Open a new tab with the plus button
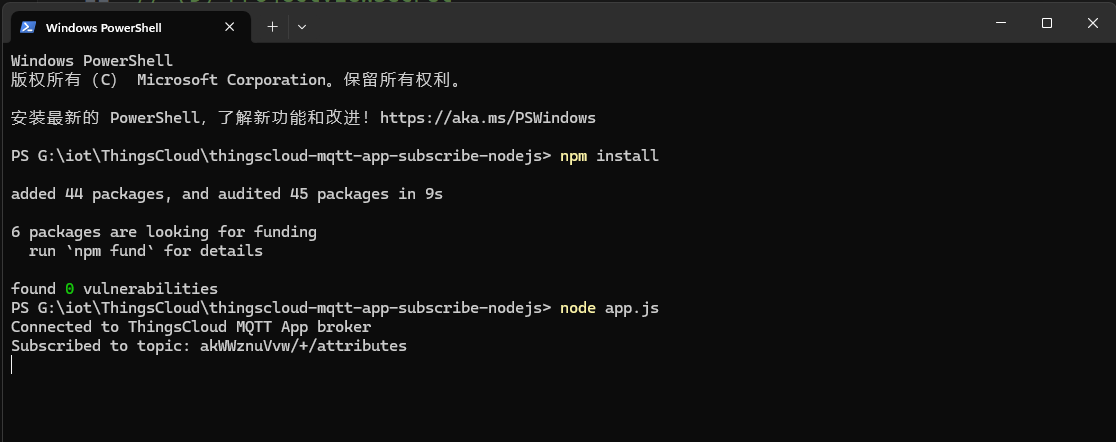This screenshot has width=1116, height=442. pyautogui.click(x=272, y=27)
